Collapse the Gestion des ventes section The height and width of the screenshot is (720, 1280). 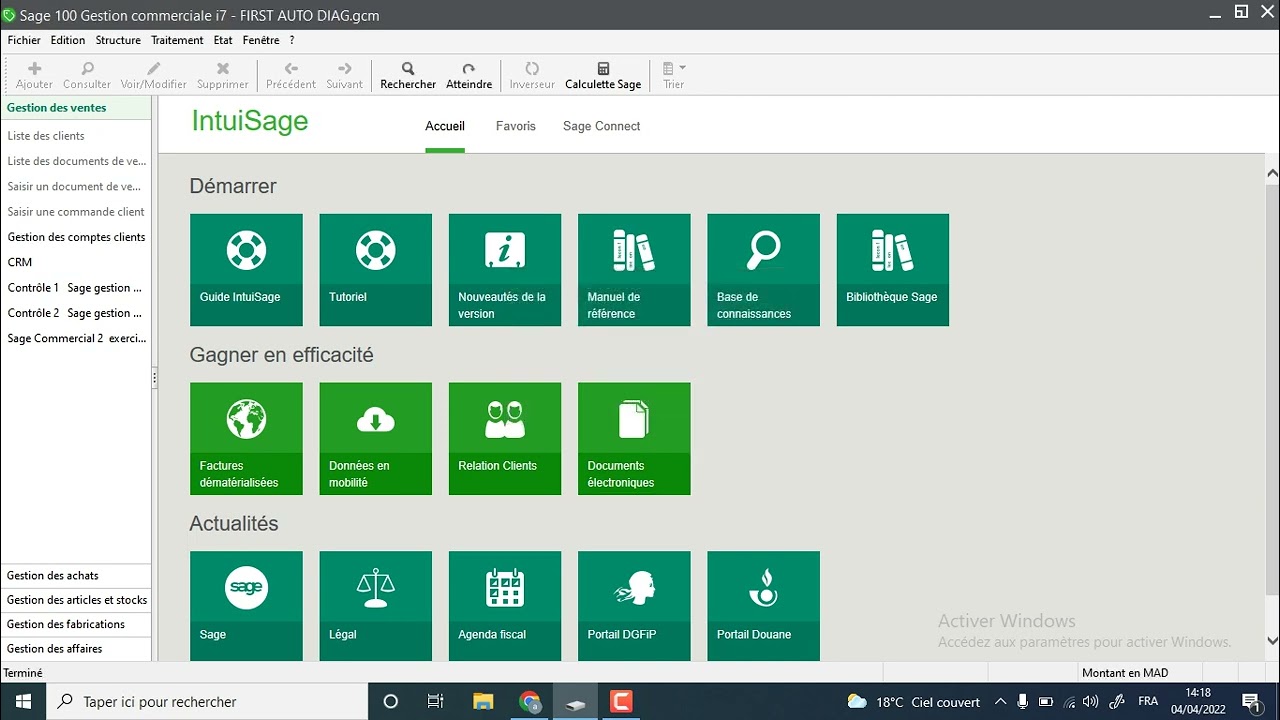click(76, 108)
